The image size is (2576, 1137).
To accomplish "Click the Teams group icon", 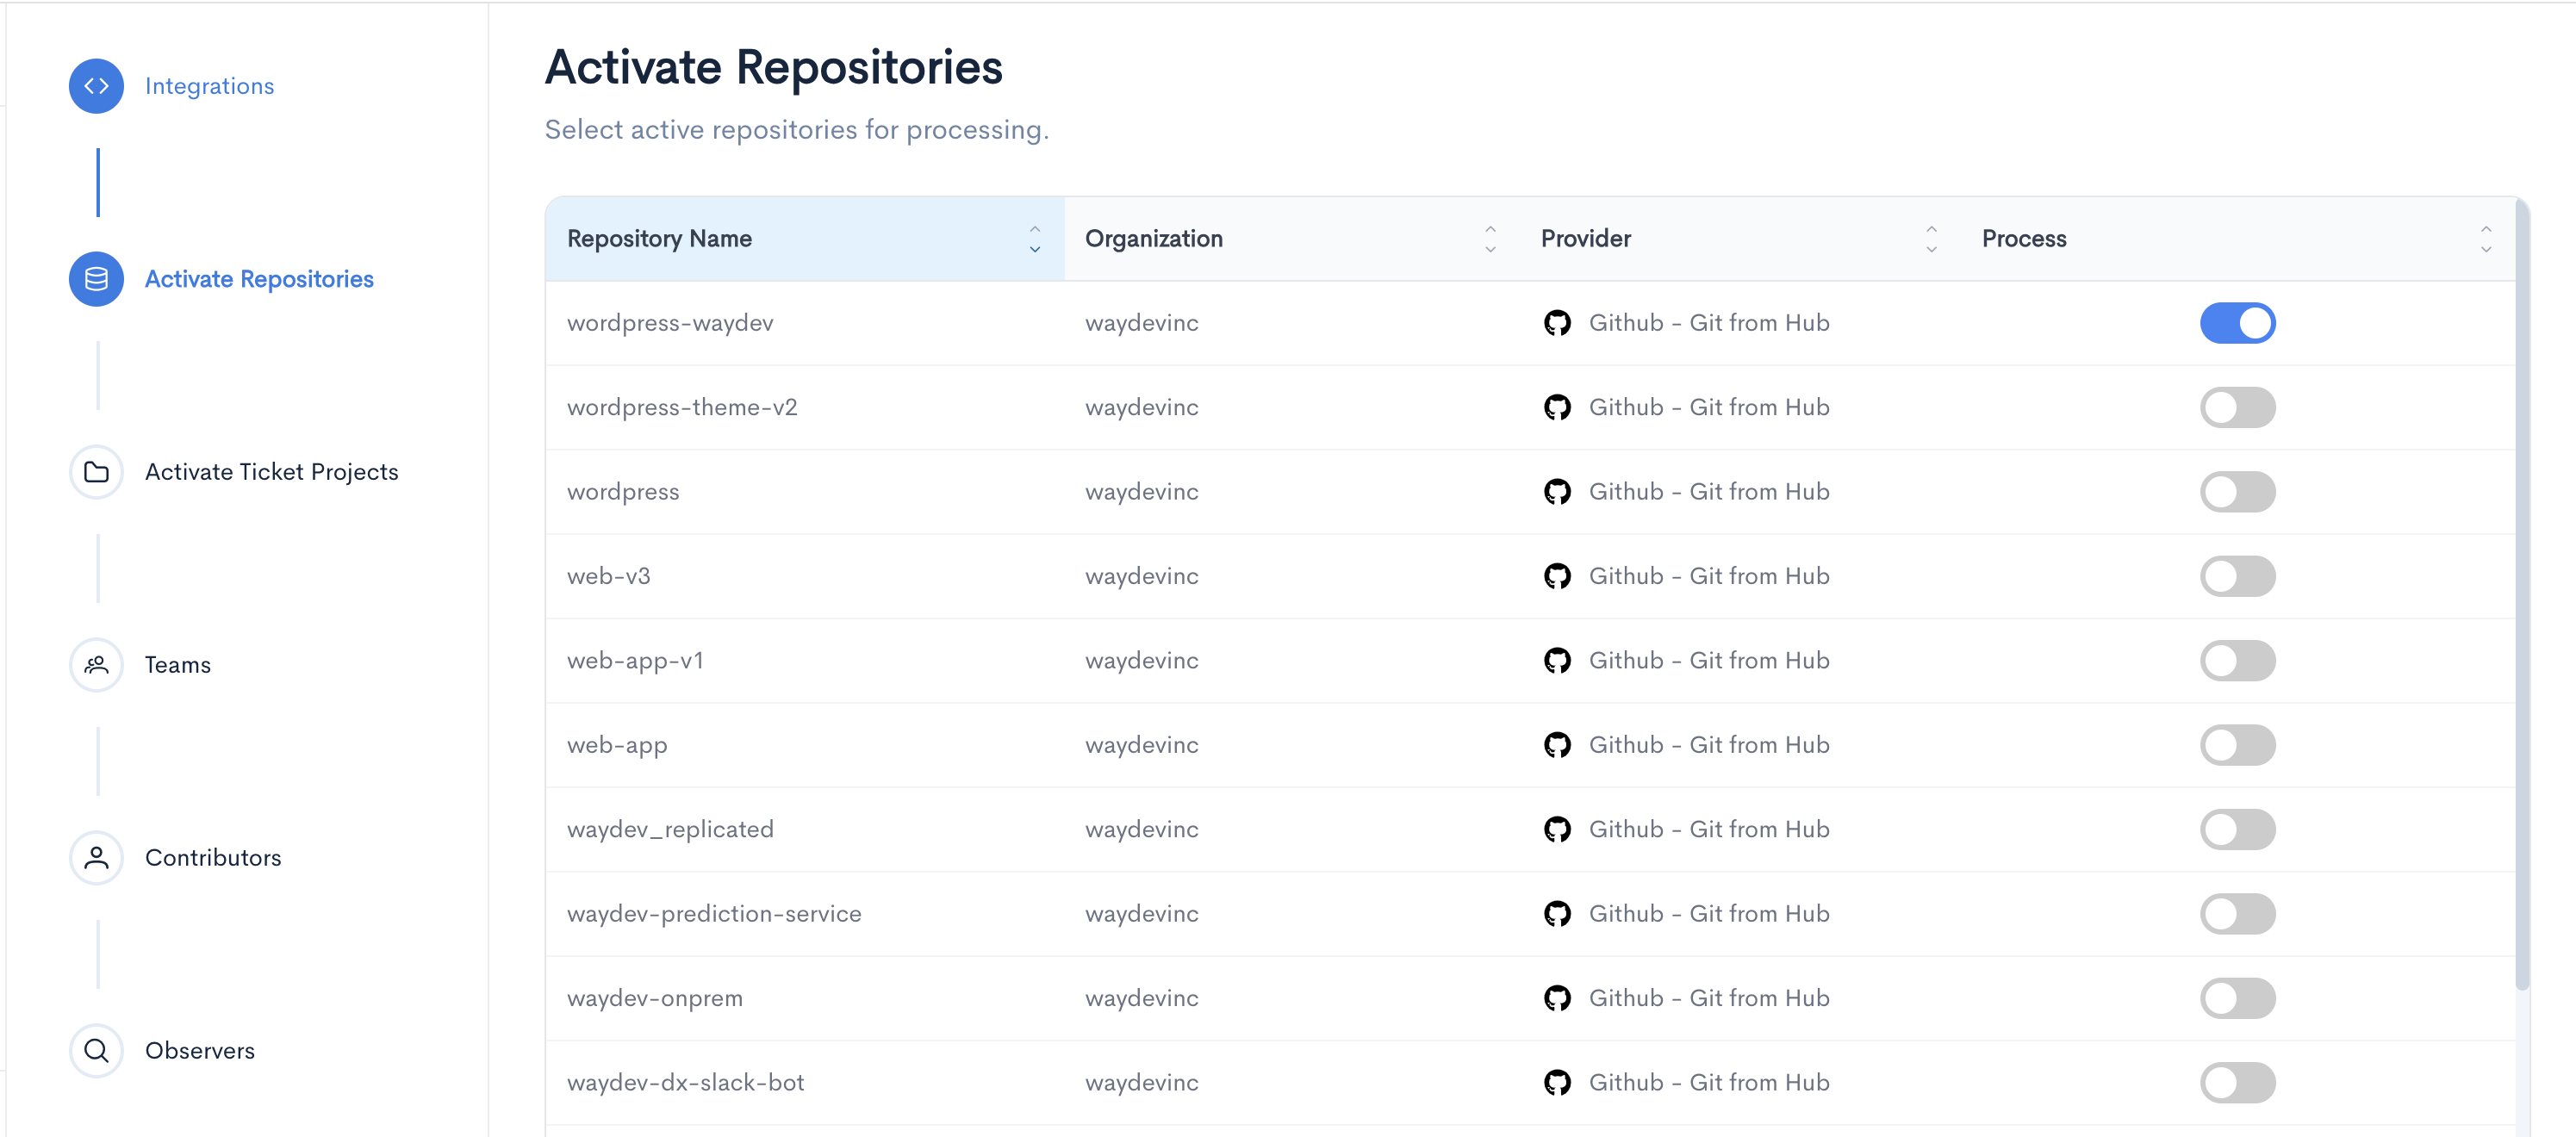I will (96, 665).
